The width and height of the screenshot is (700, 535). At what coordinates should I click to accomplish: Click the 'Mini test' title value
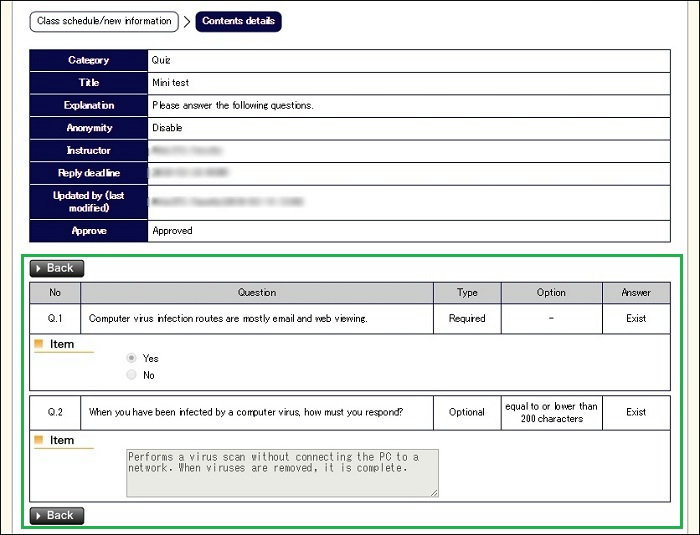[x=171, y=83]
